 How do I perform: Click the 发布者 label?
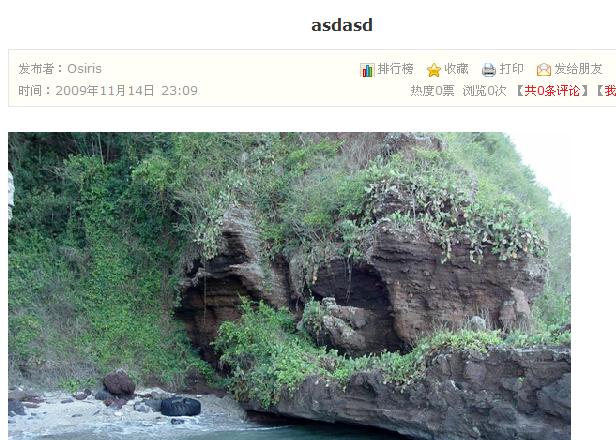coord(36,69)
